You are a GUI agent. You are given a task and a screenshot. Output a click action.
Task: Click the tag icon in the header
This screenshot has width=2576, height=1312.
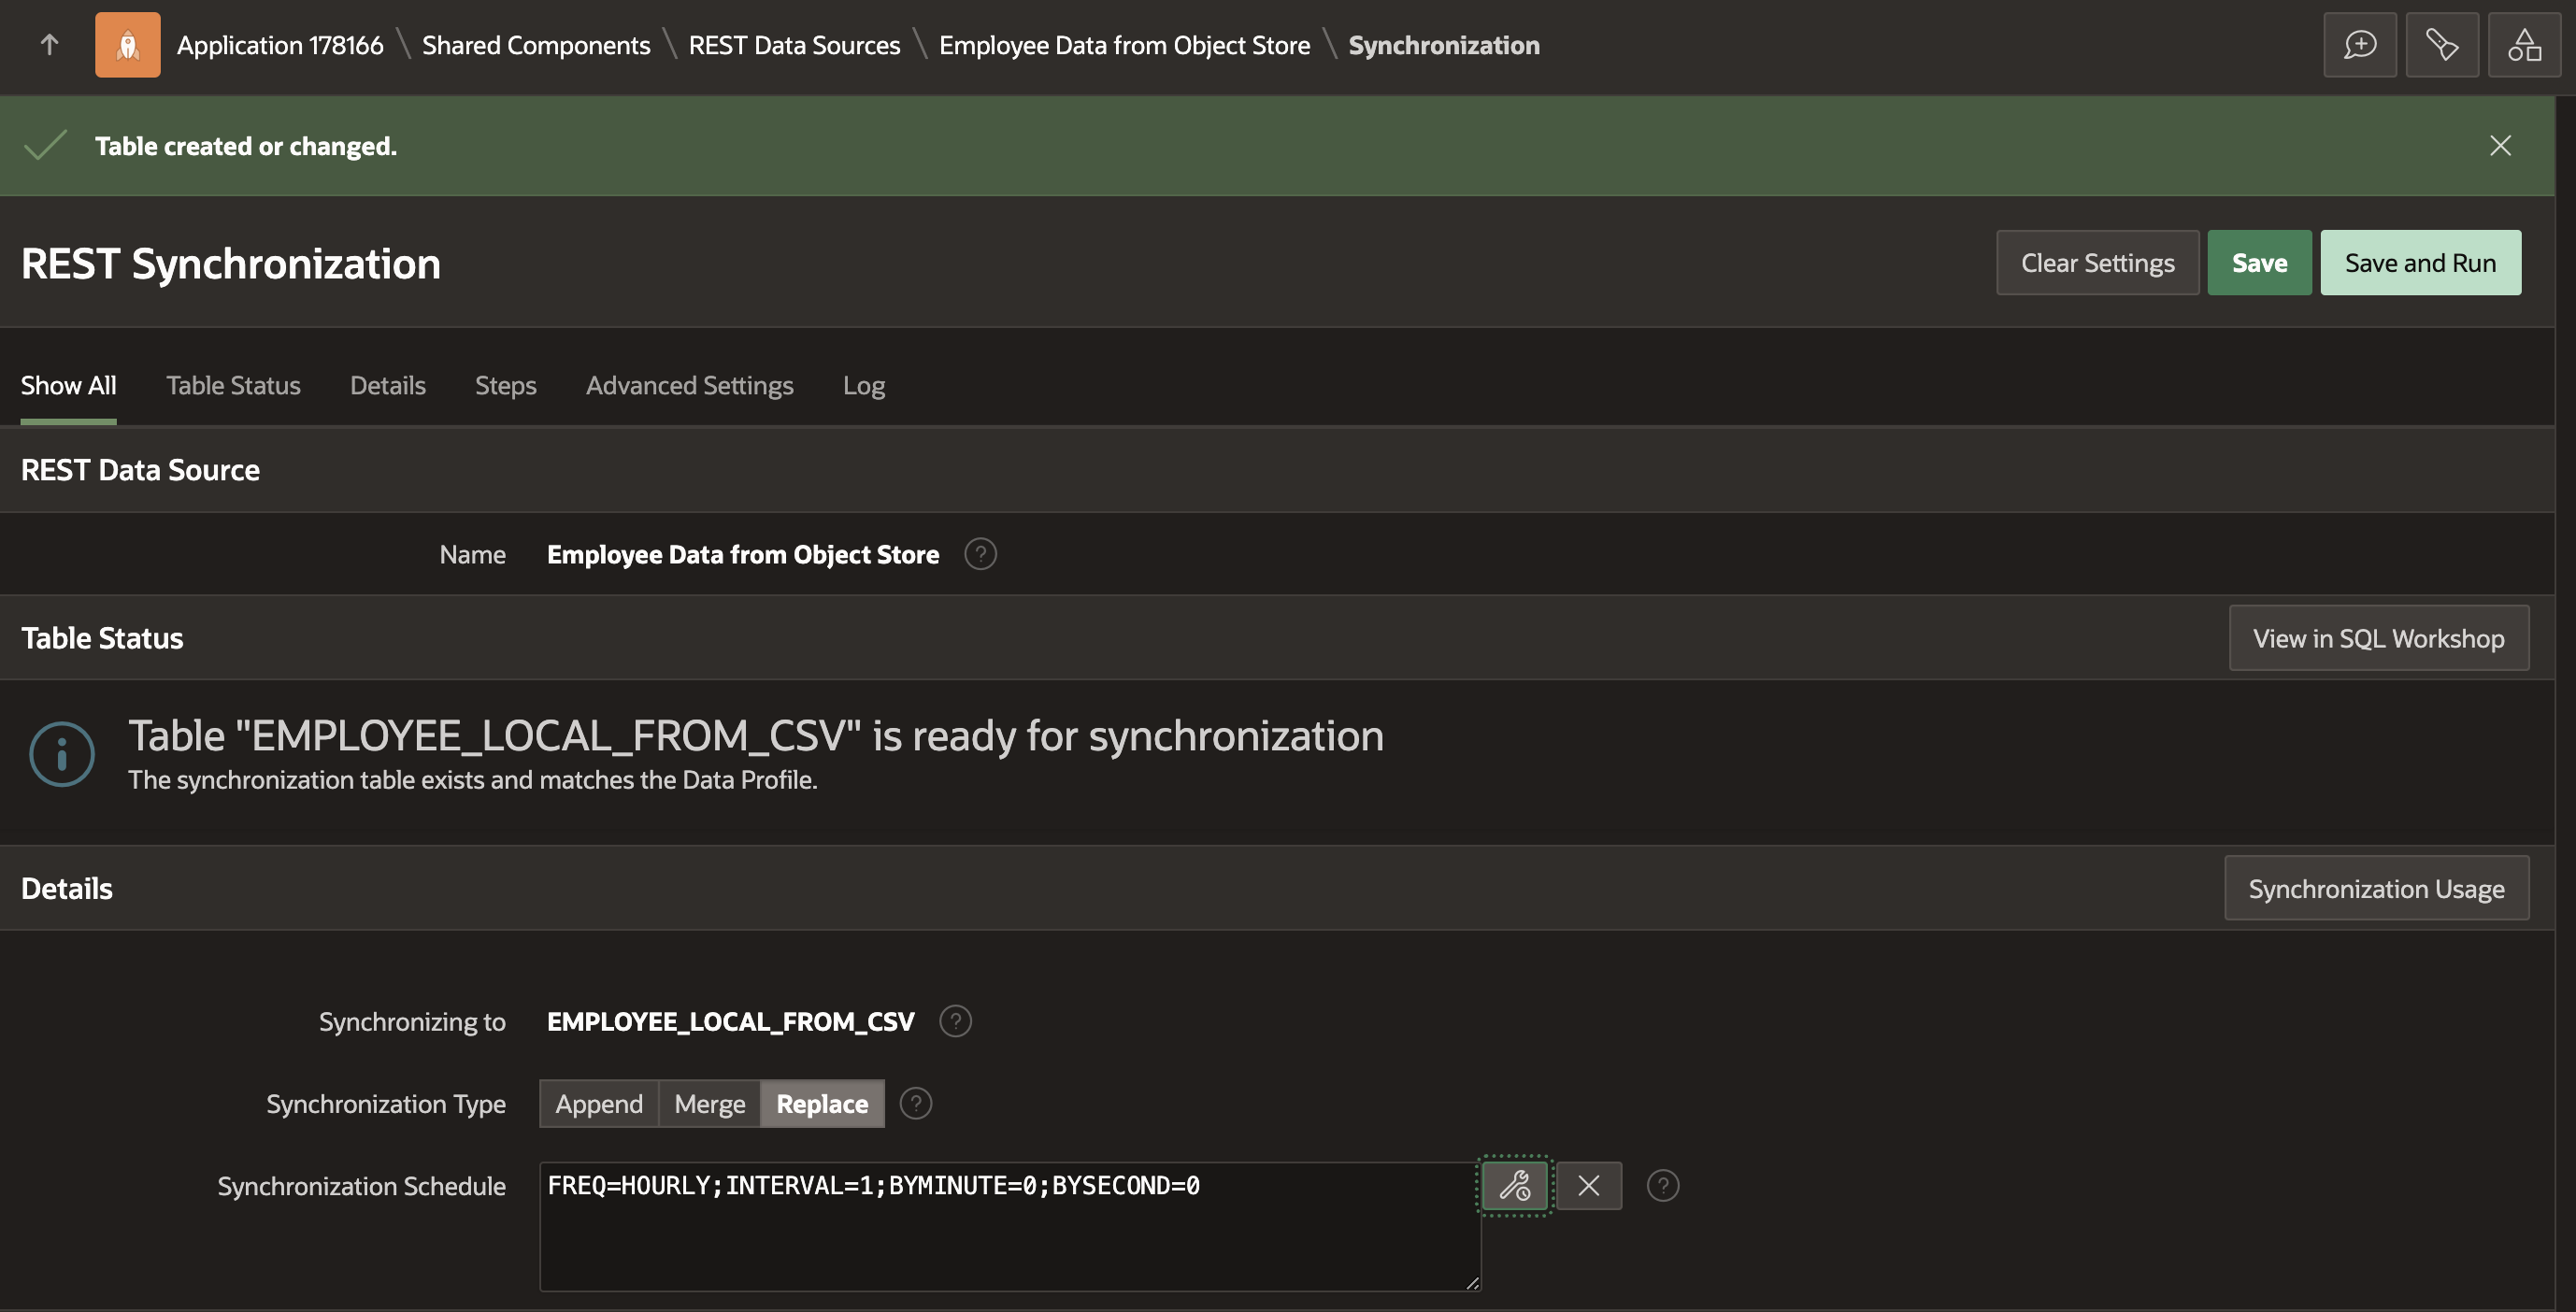click(x=2441, y=45)
